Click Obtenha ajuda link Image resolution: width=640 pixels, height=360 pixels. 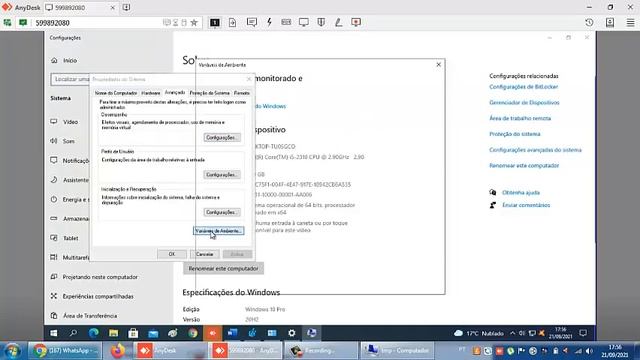point(521,192)
